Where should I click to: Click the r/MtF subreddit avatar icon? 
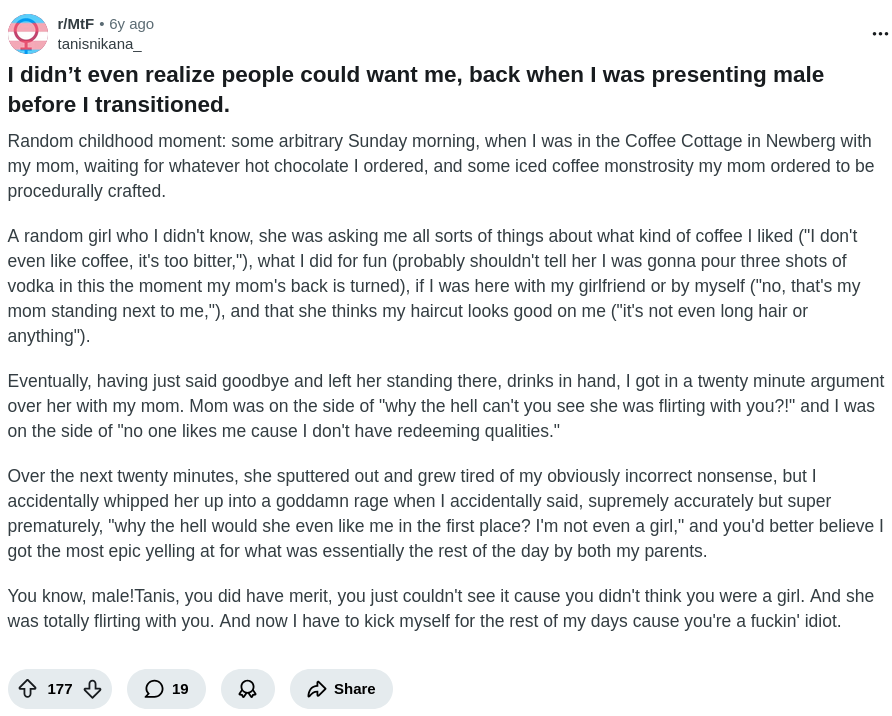pyautogui.click(x=27, y=34)
